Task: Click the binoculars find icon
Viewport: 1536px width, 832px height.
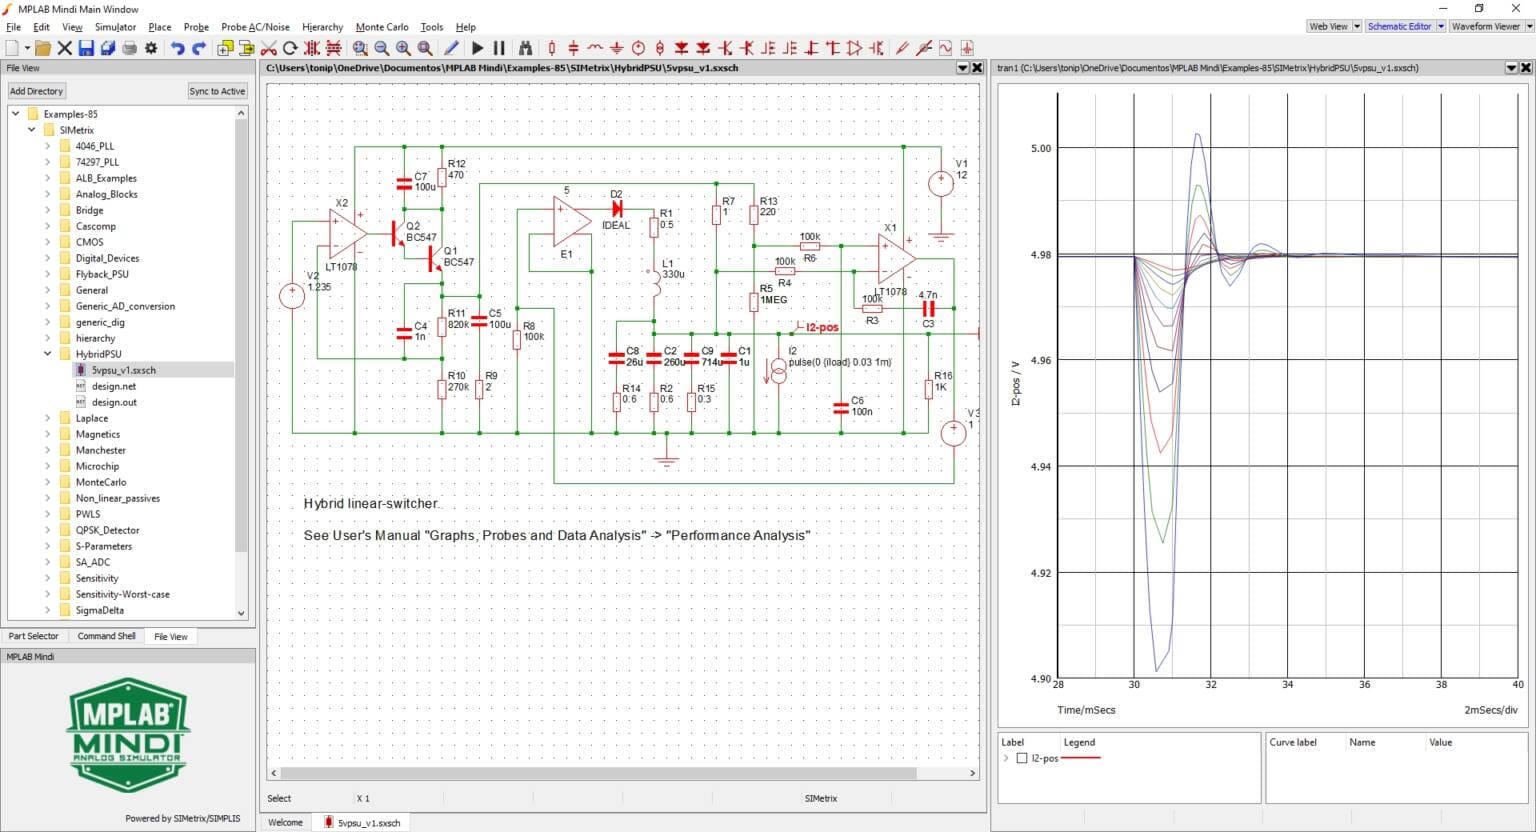Action: point(525,47)
